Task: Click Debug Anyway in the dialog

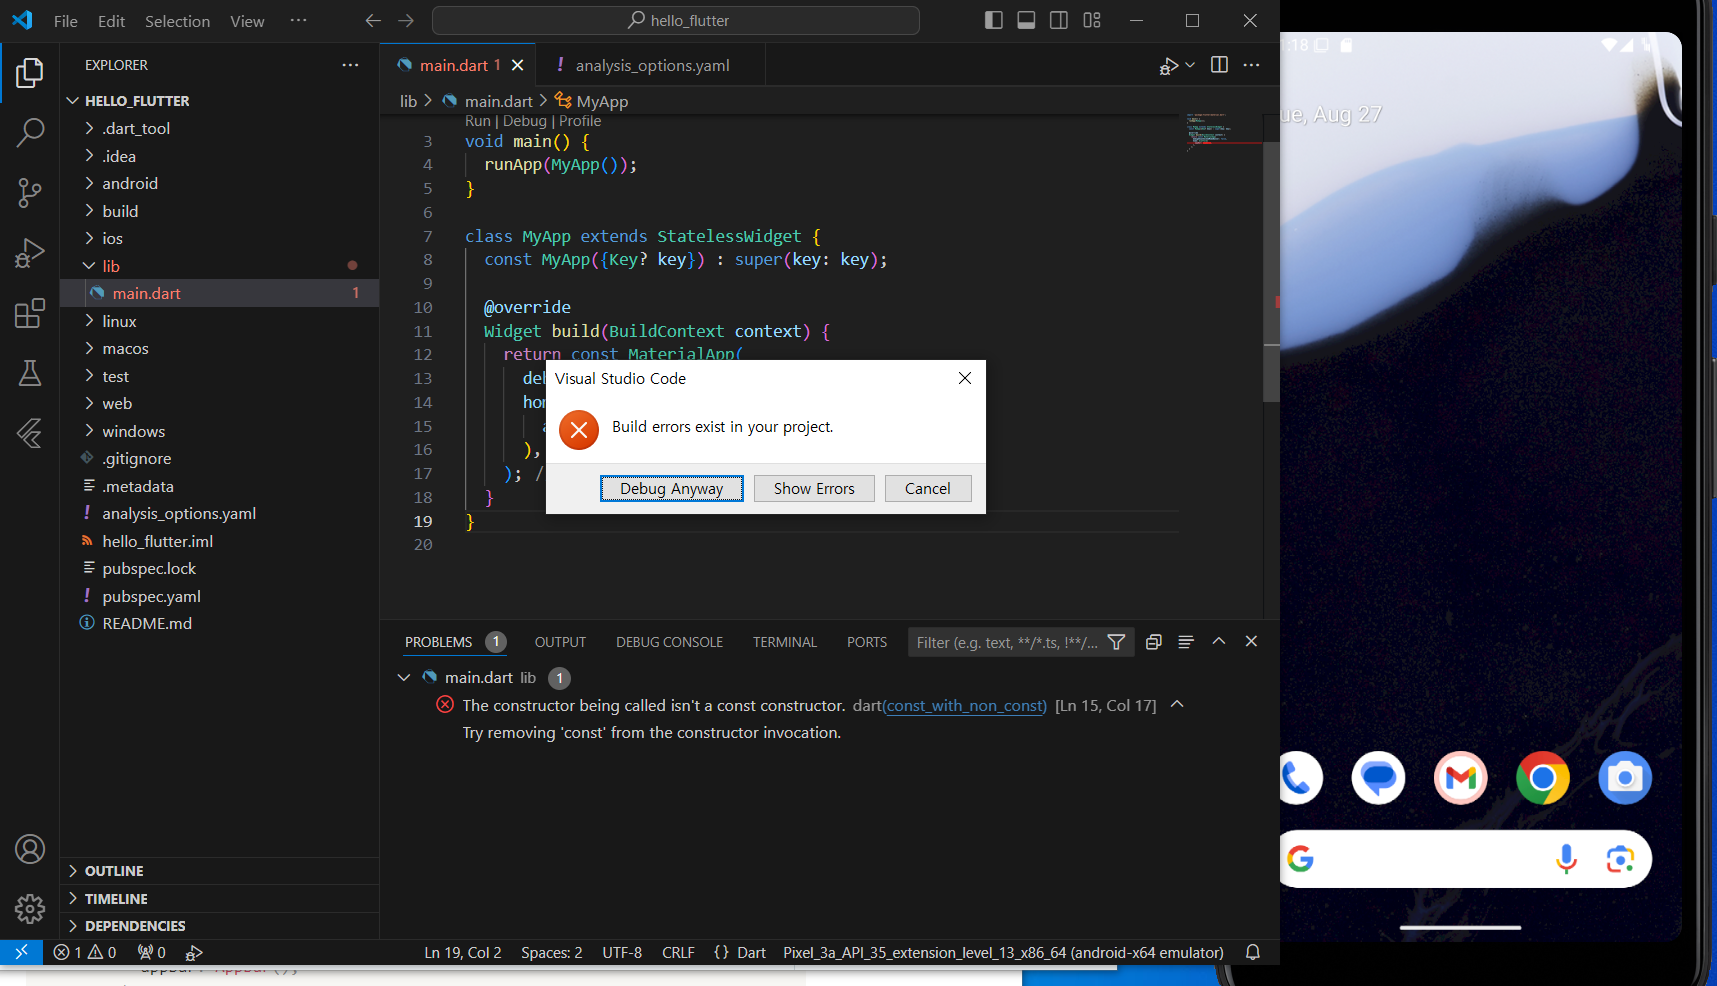Action: pyautogui.click(x=671, y=488)
